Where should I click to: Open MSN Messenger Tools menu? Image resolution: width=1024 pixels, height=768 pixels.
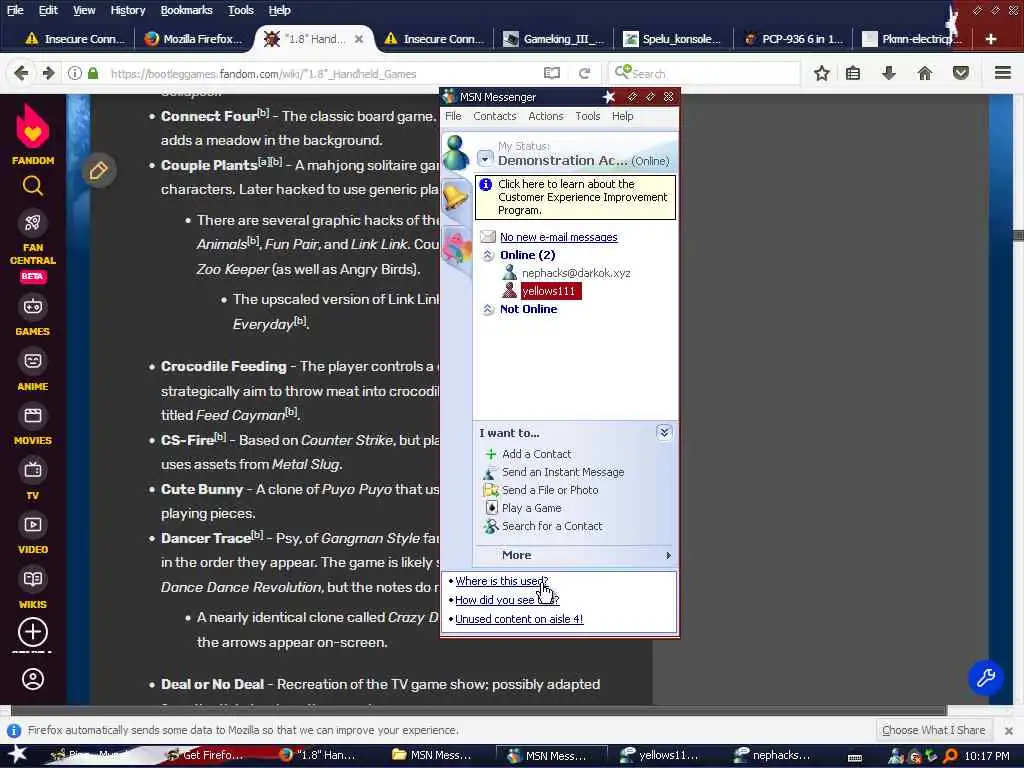[x=587, y=116]
